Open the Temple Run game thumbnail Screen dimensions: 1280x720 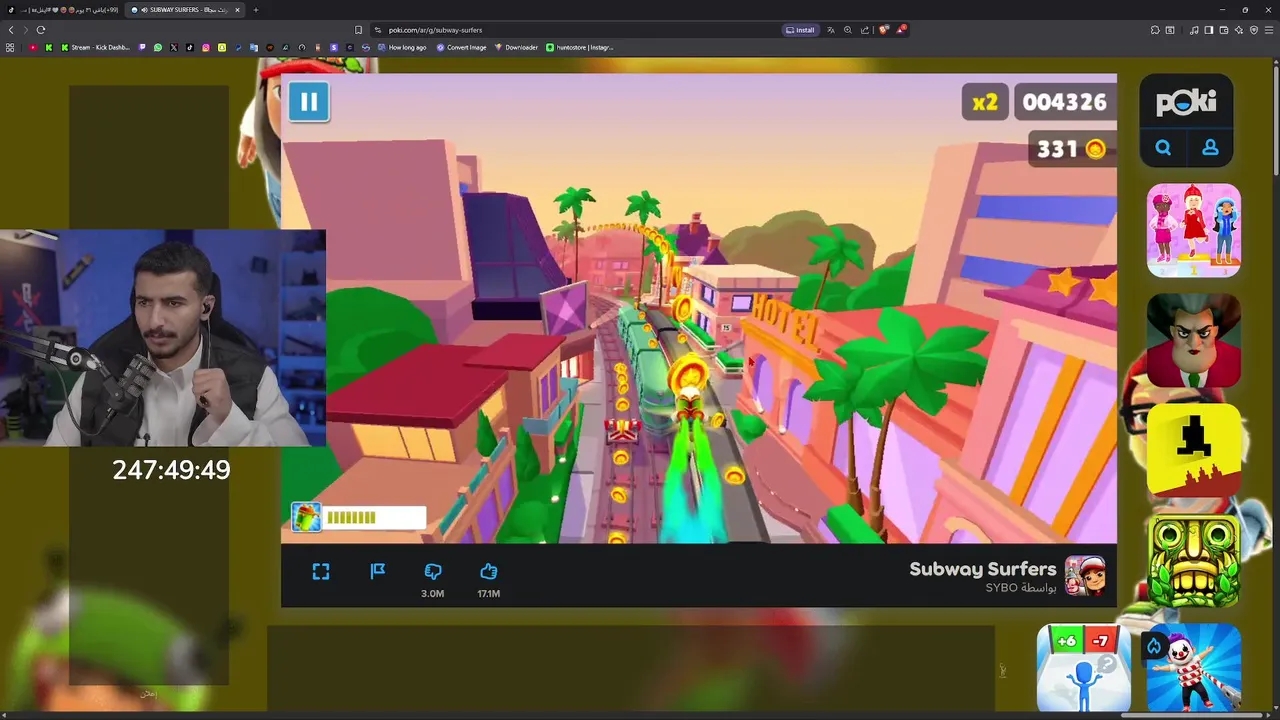click(1194, 560)
